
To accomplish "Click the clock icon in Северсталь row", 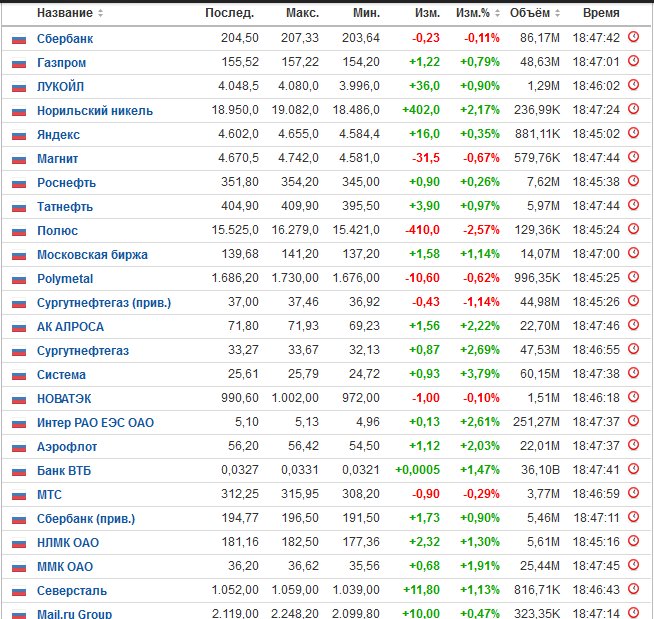I will click(x=633, y=589).
